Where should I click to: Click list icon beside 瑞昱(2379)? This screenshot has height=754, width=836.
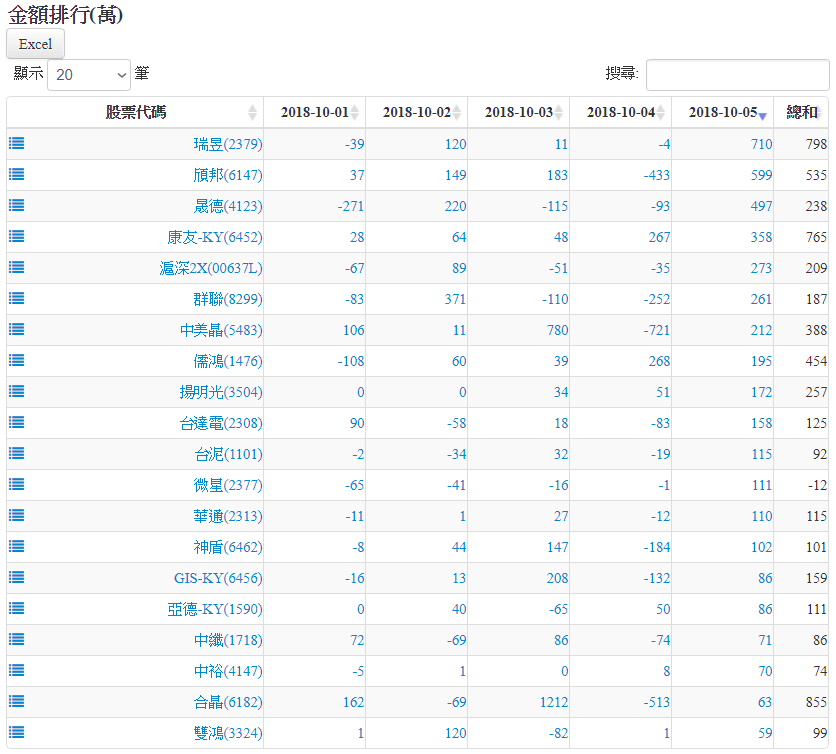coord(16,143)
